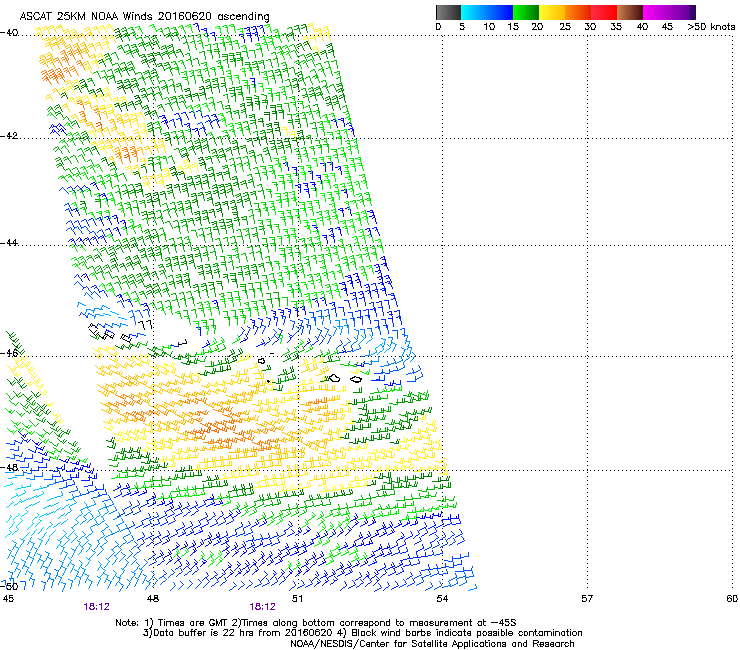The width and height of the screenshot is (740, 650).
Task: Click the black island outline near 51.7E 46.4S
Action: pyautogui.click(x=334, y=378)
